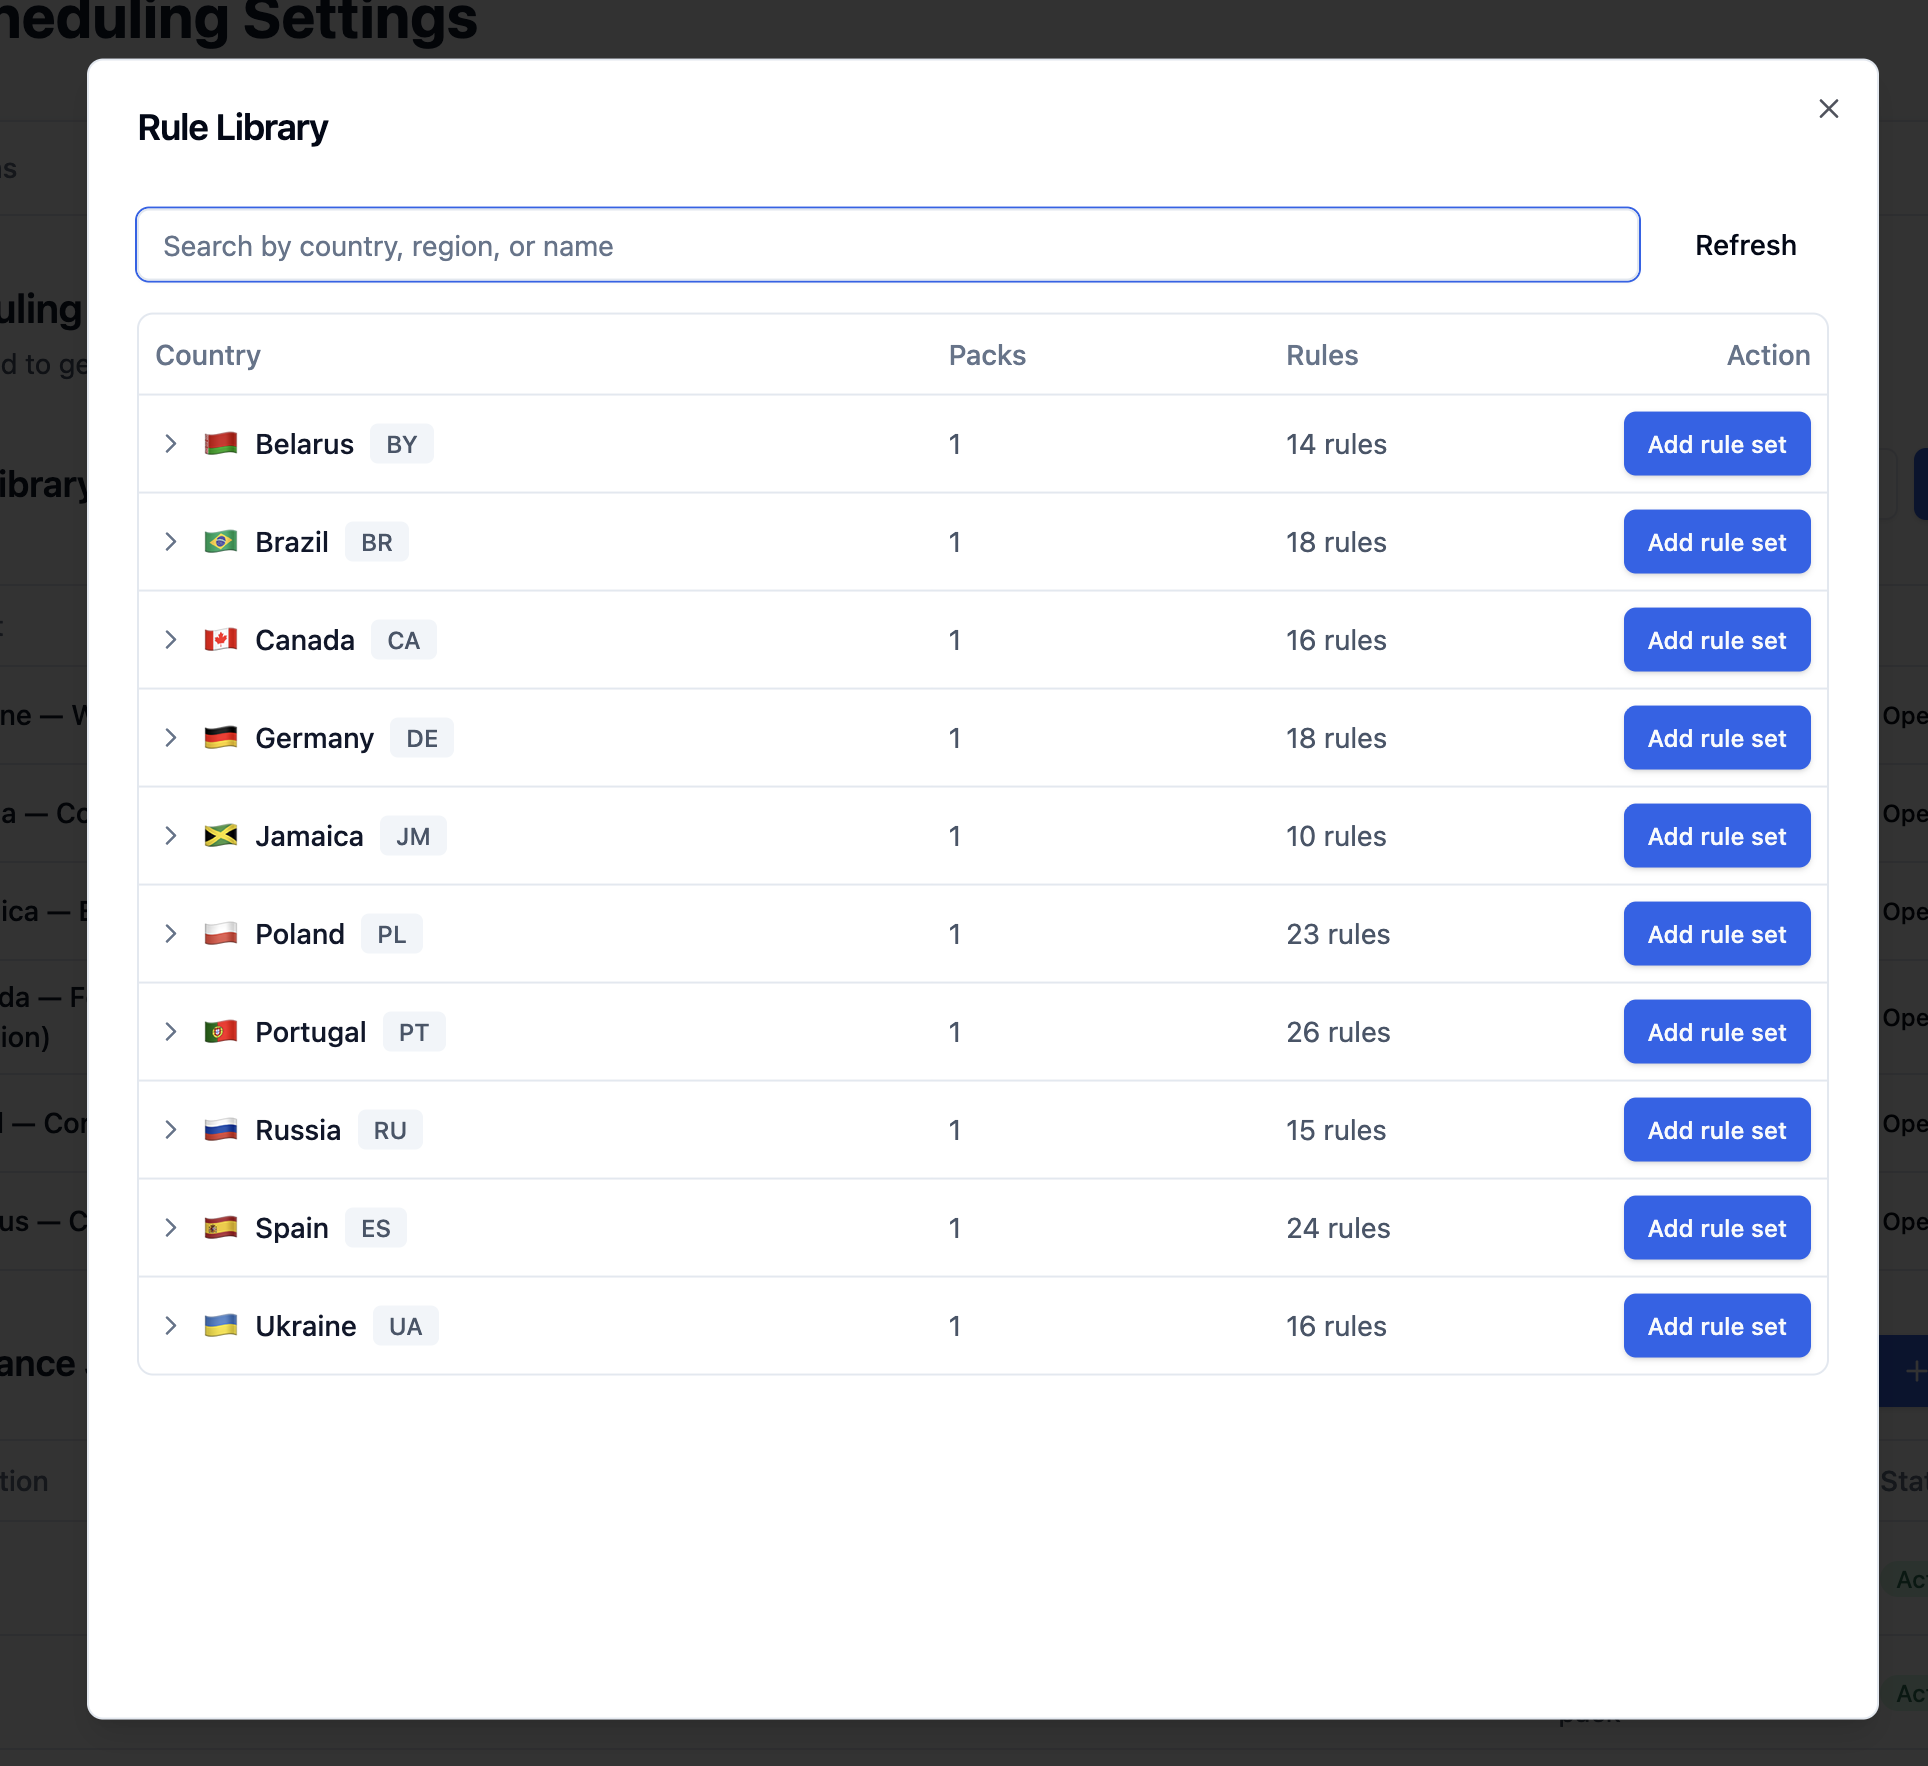
Task: Expand the Germany row
Action: point(171,738)
